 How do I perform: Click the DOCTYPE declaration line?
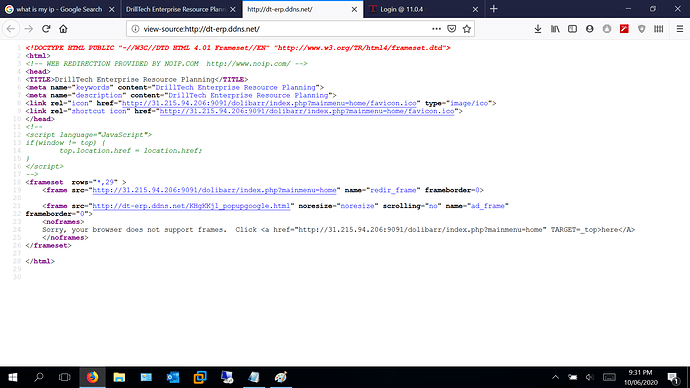pyautogui.click(x=238, y=48)
